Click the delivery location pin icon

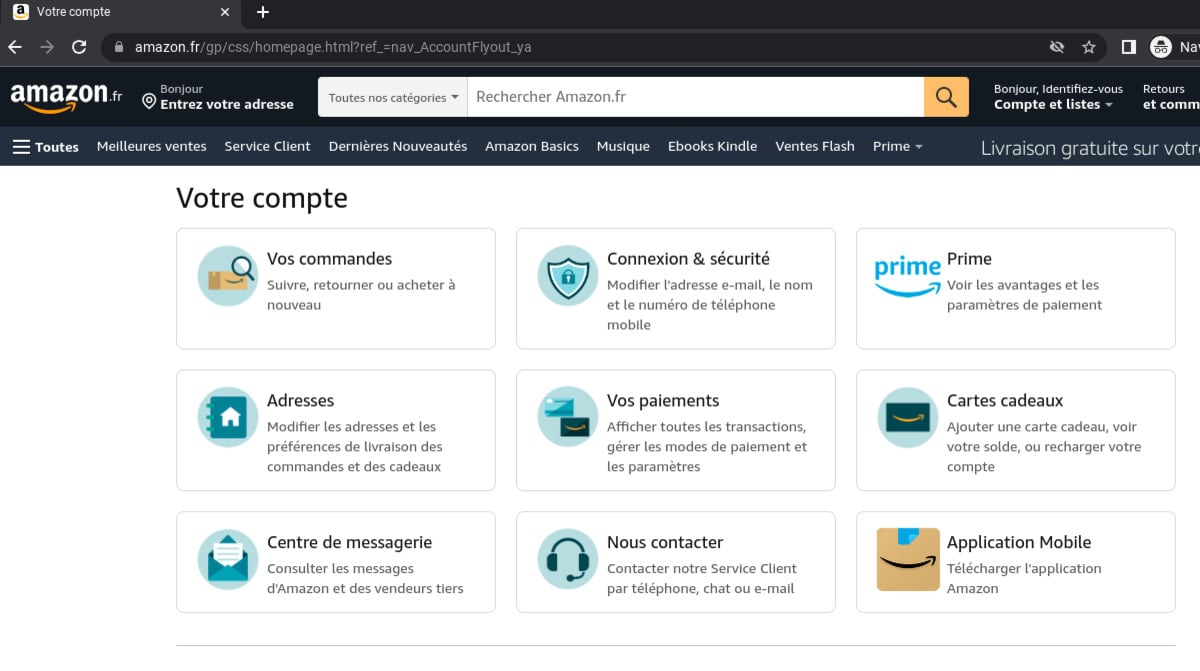click(x=149, y=101)
